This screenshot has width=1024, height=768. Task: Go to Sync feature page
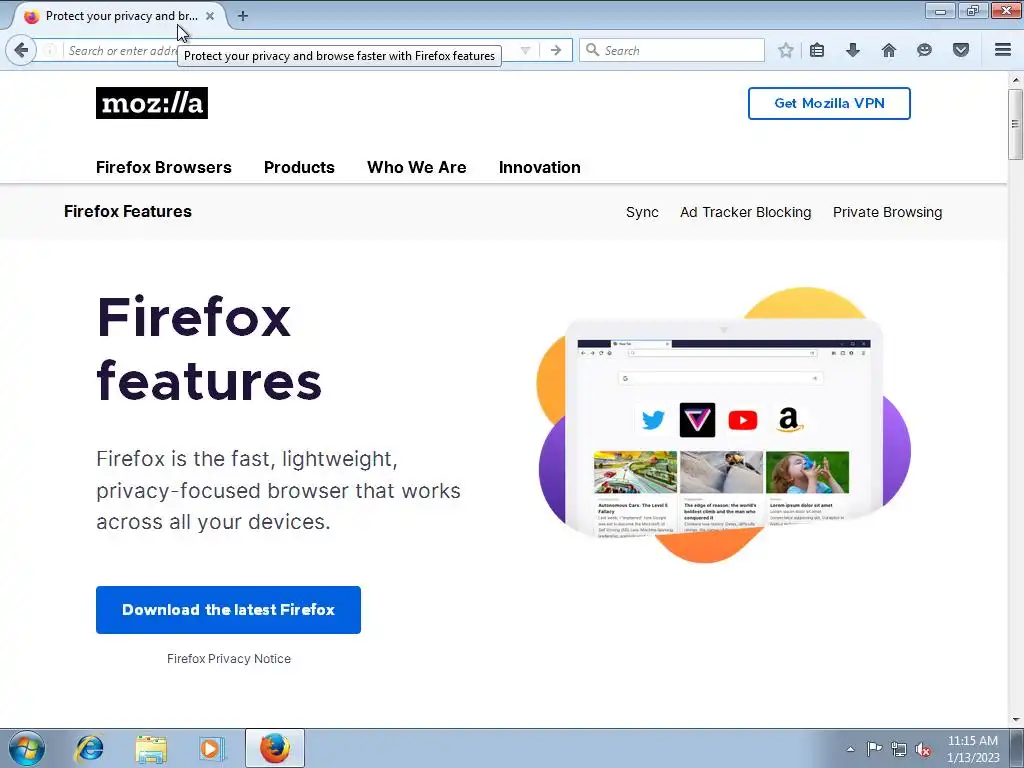[642, 212]
